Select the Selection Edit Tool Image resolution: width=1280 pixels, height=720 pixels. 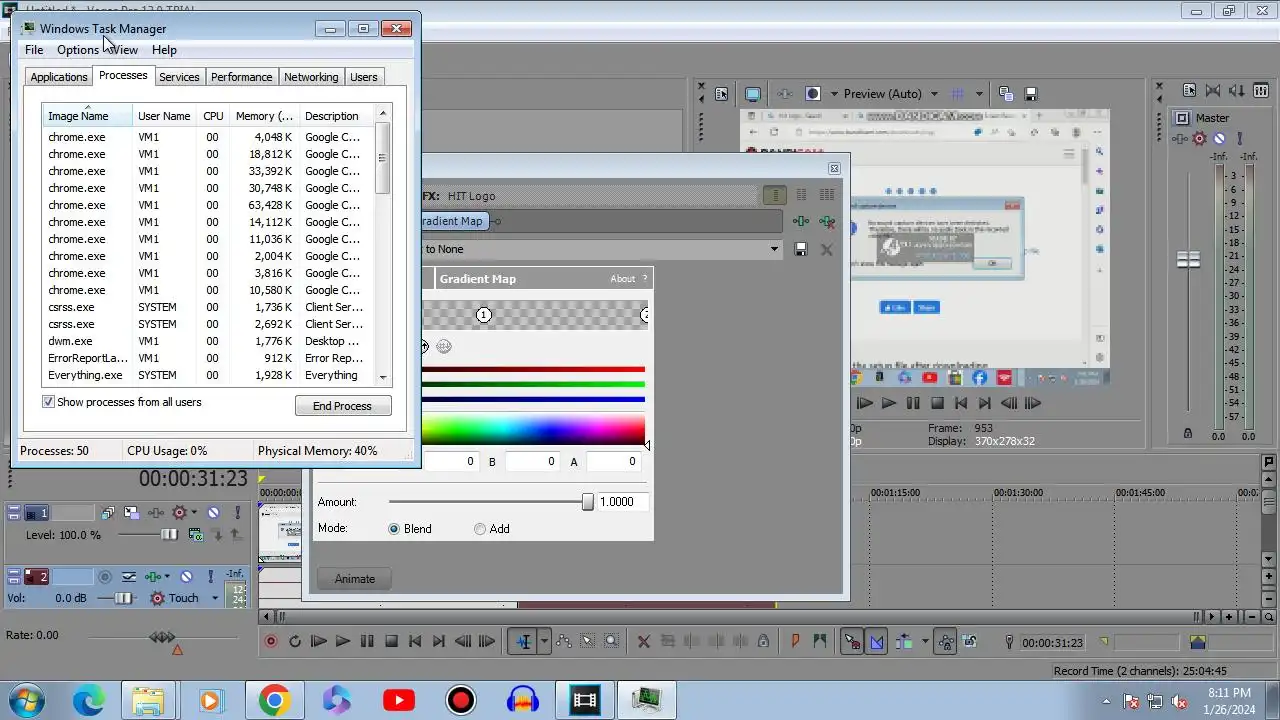point(588,641)
